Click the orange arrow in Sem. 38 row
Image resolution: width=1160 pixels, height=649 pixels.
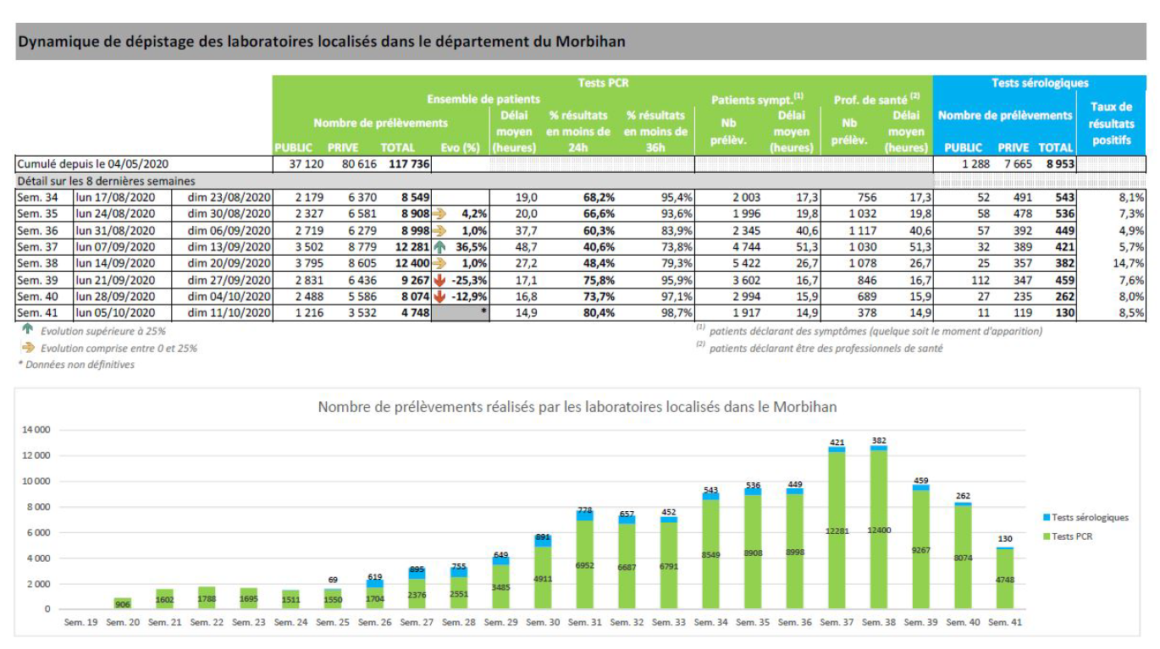tap(439, 263)
